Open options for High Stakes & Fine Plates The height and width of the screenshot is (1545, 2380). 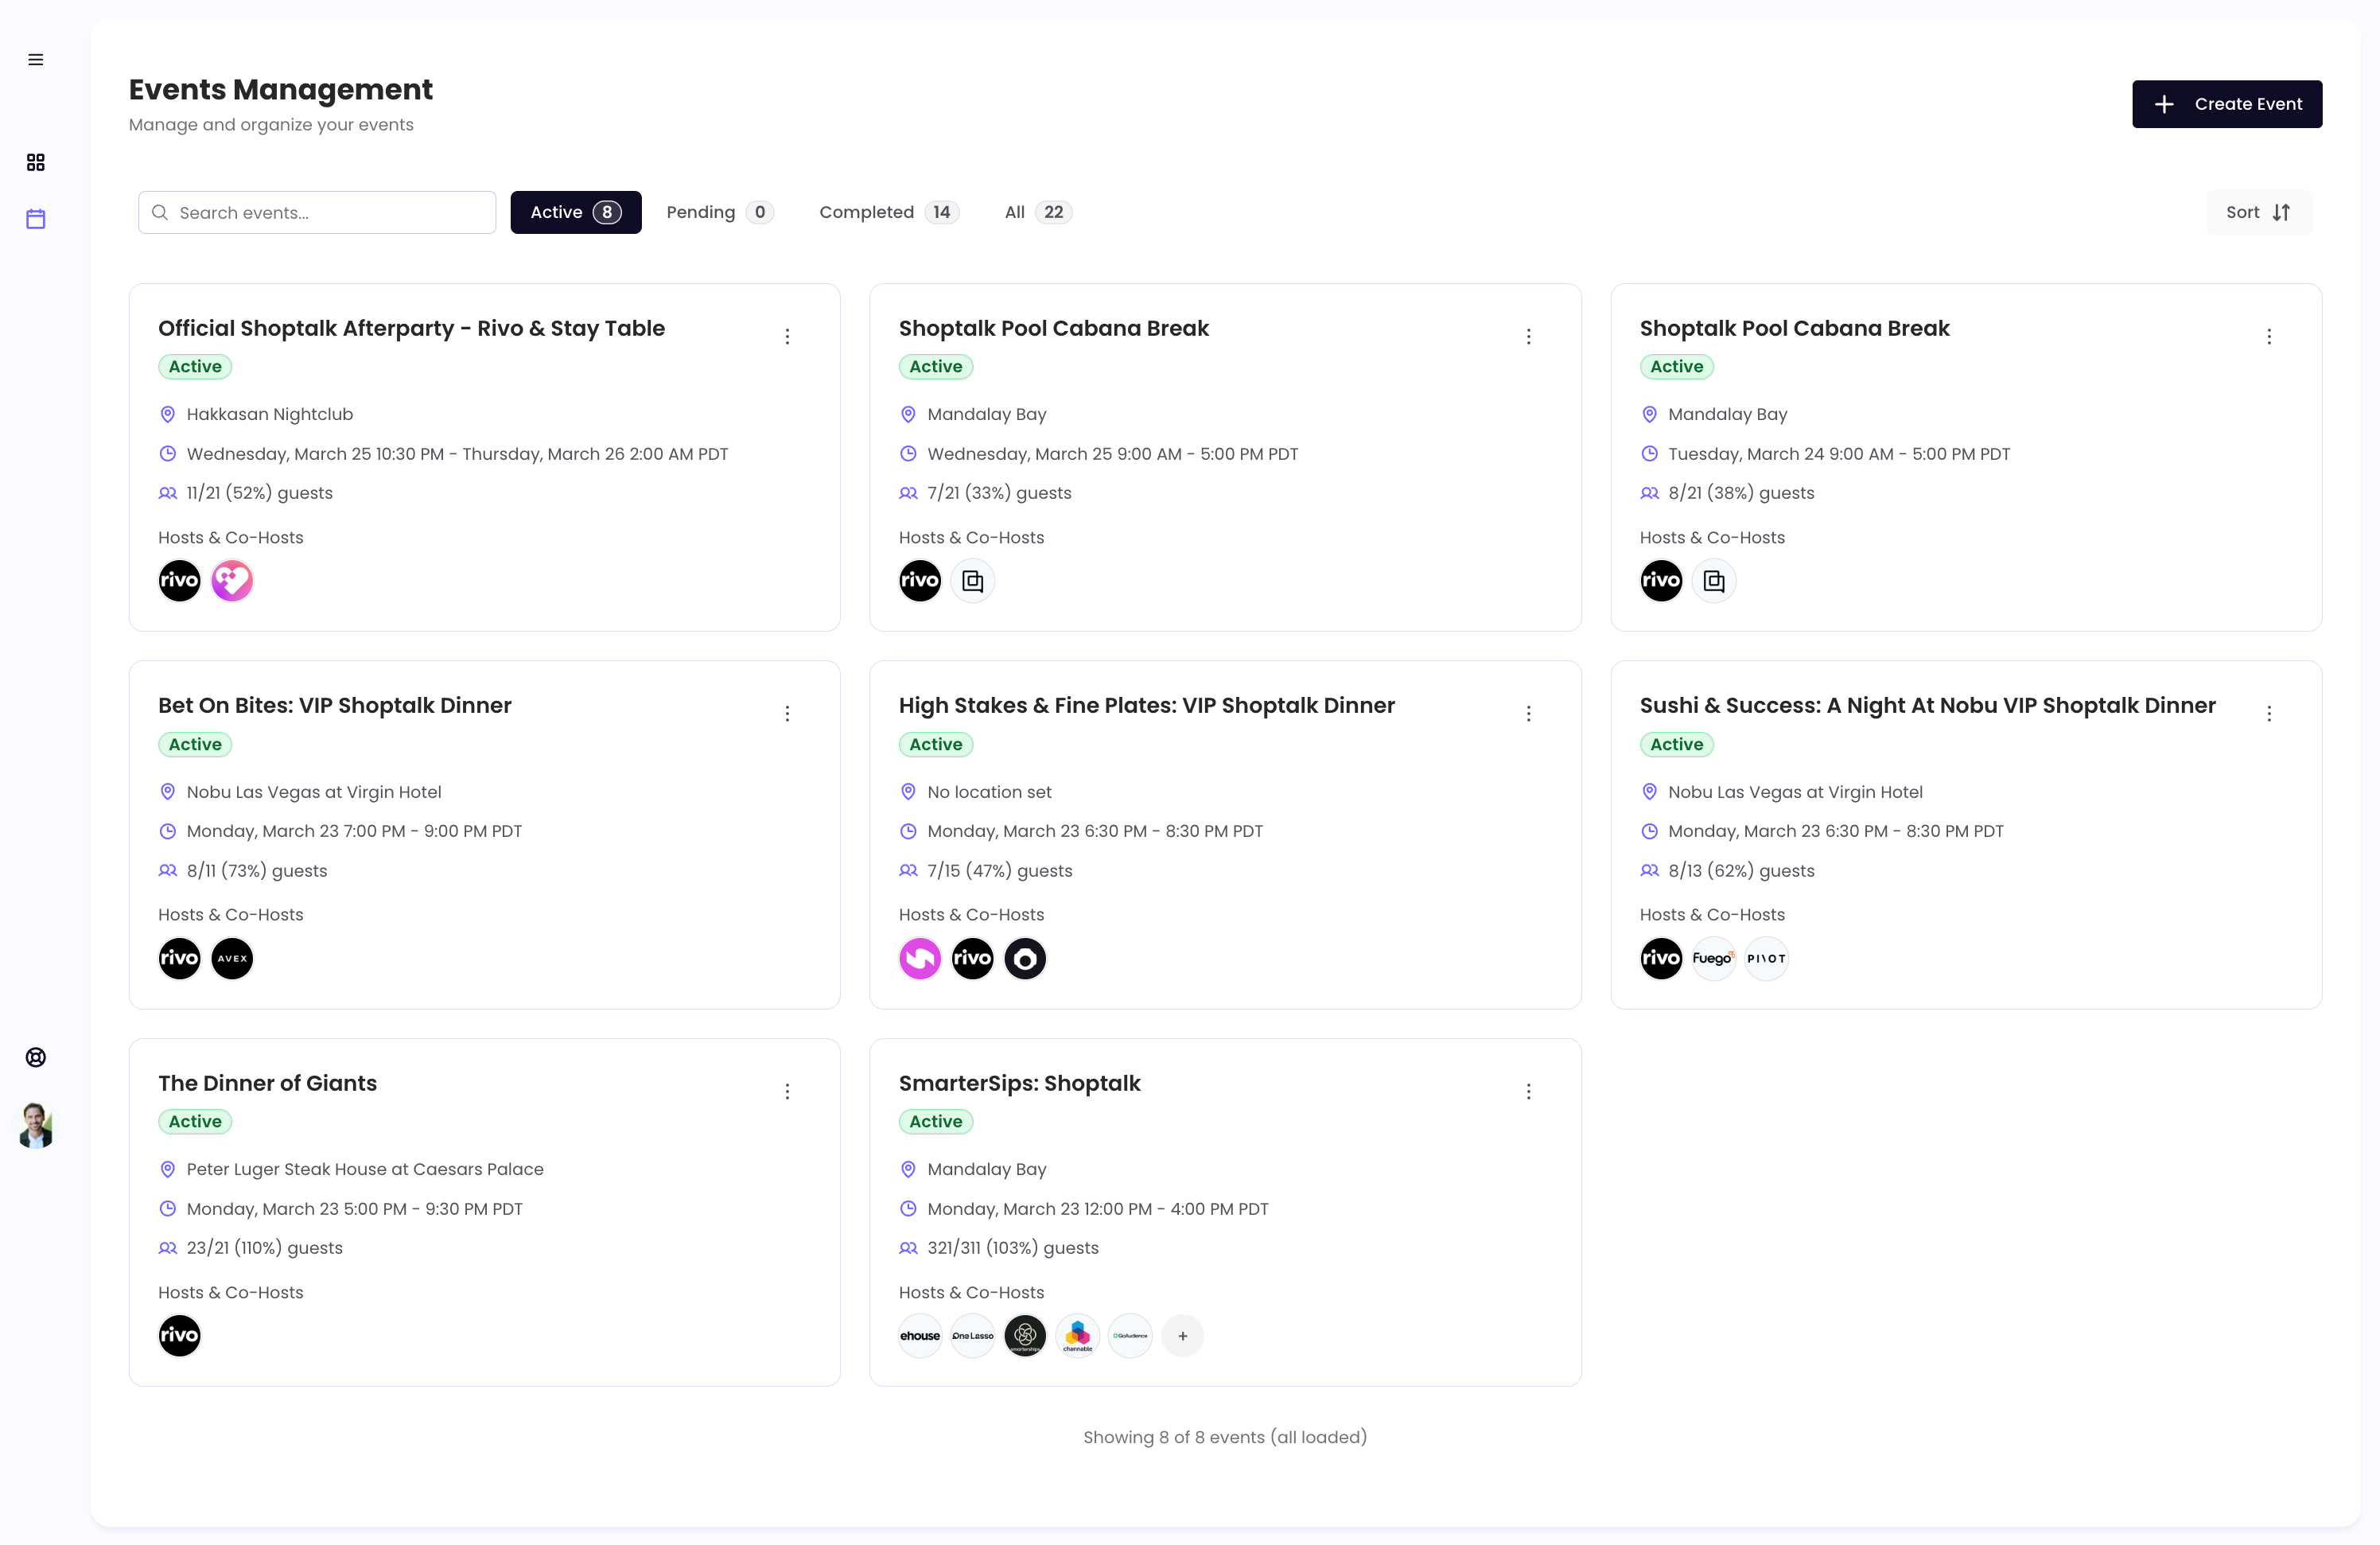[1528, 713]
